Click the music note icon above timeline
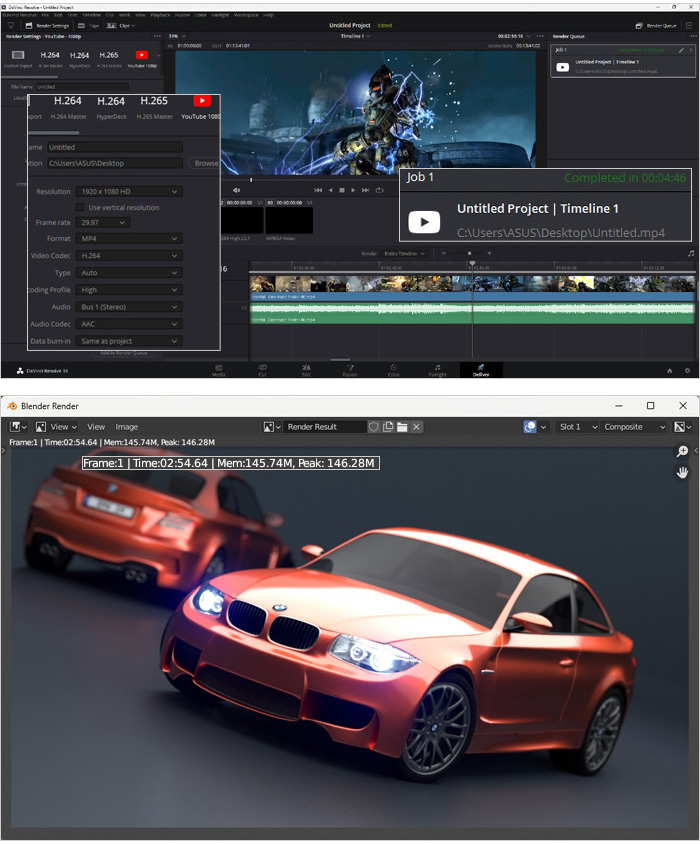The width and height of the screenshot is (700, 844). point(691,253)
